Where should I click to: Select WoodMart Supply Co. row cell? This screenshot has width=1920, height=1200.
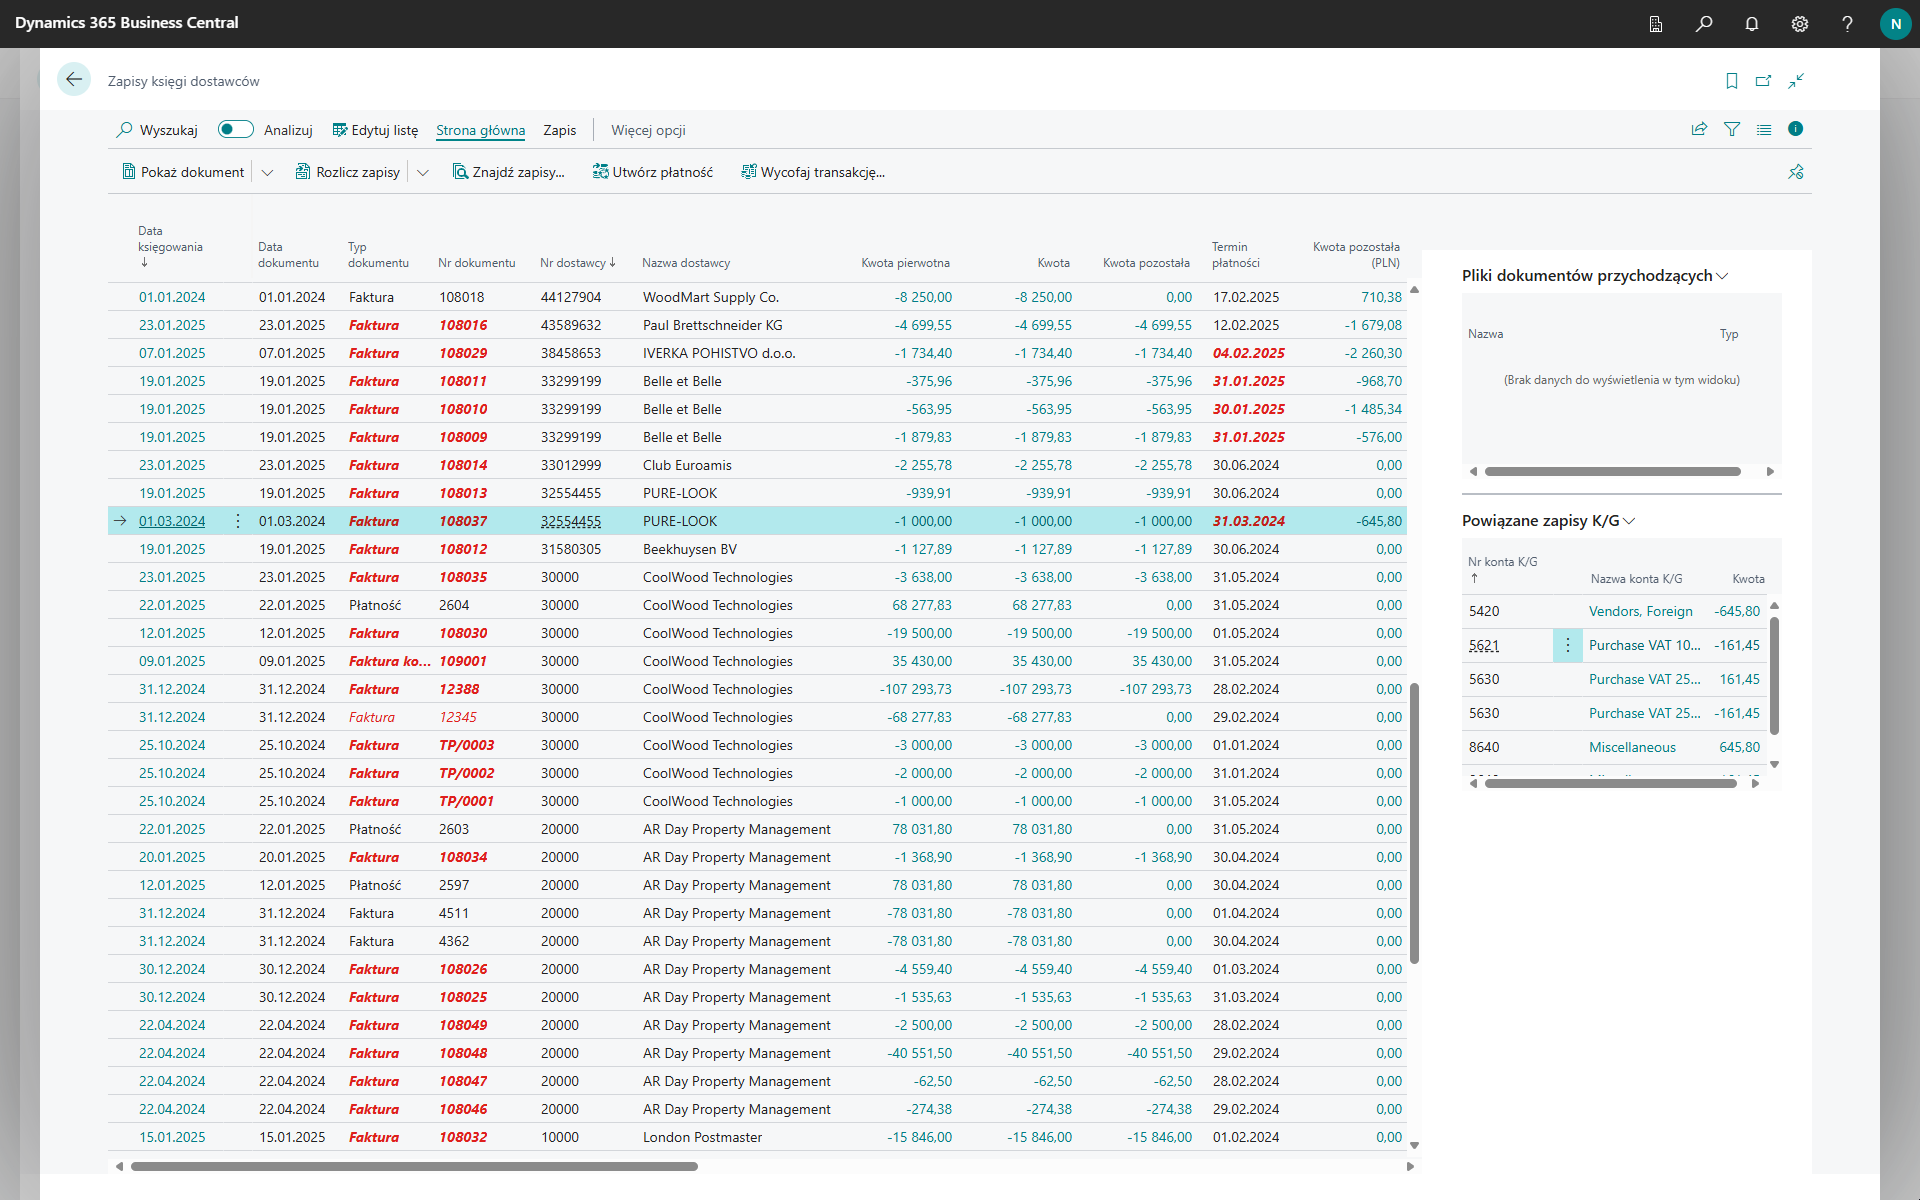pyautogui.click(x=711, y=297)
